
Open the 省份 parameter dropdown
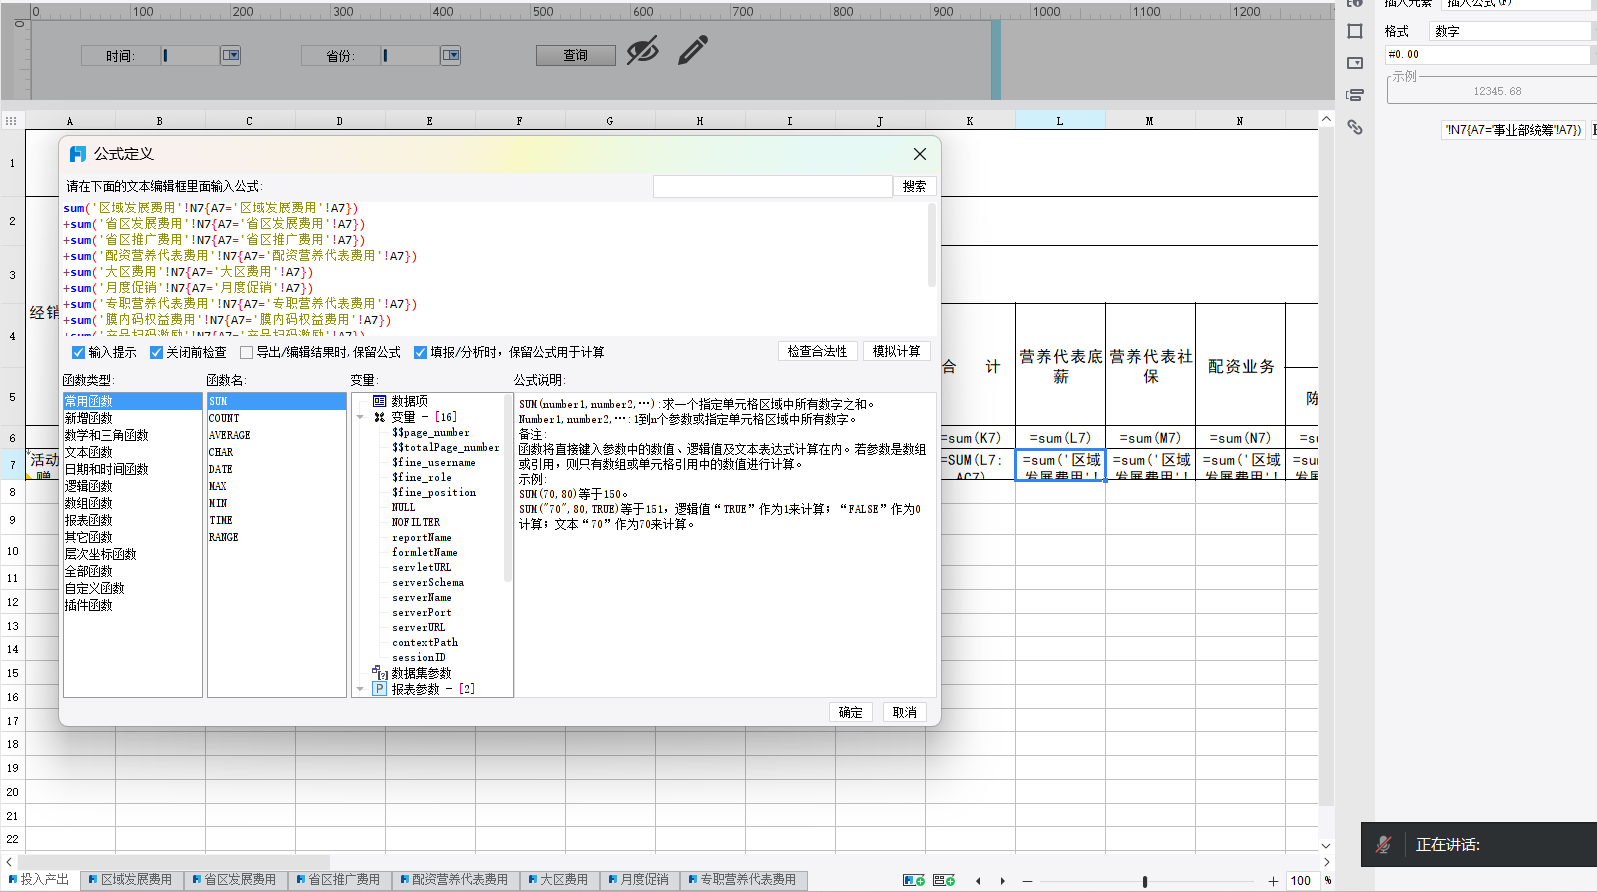point(451,55)
